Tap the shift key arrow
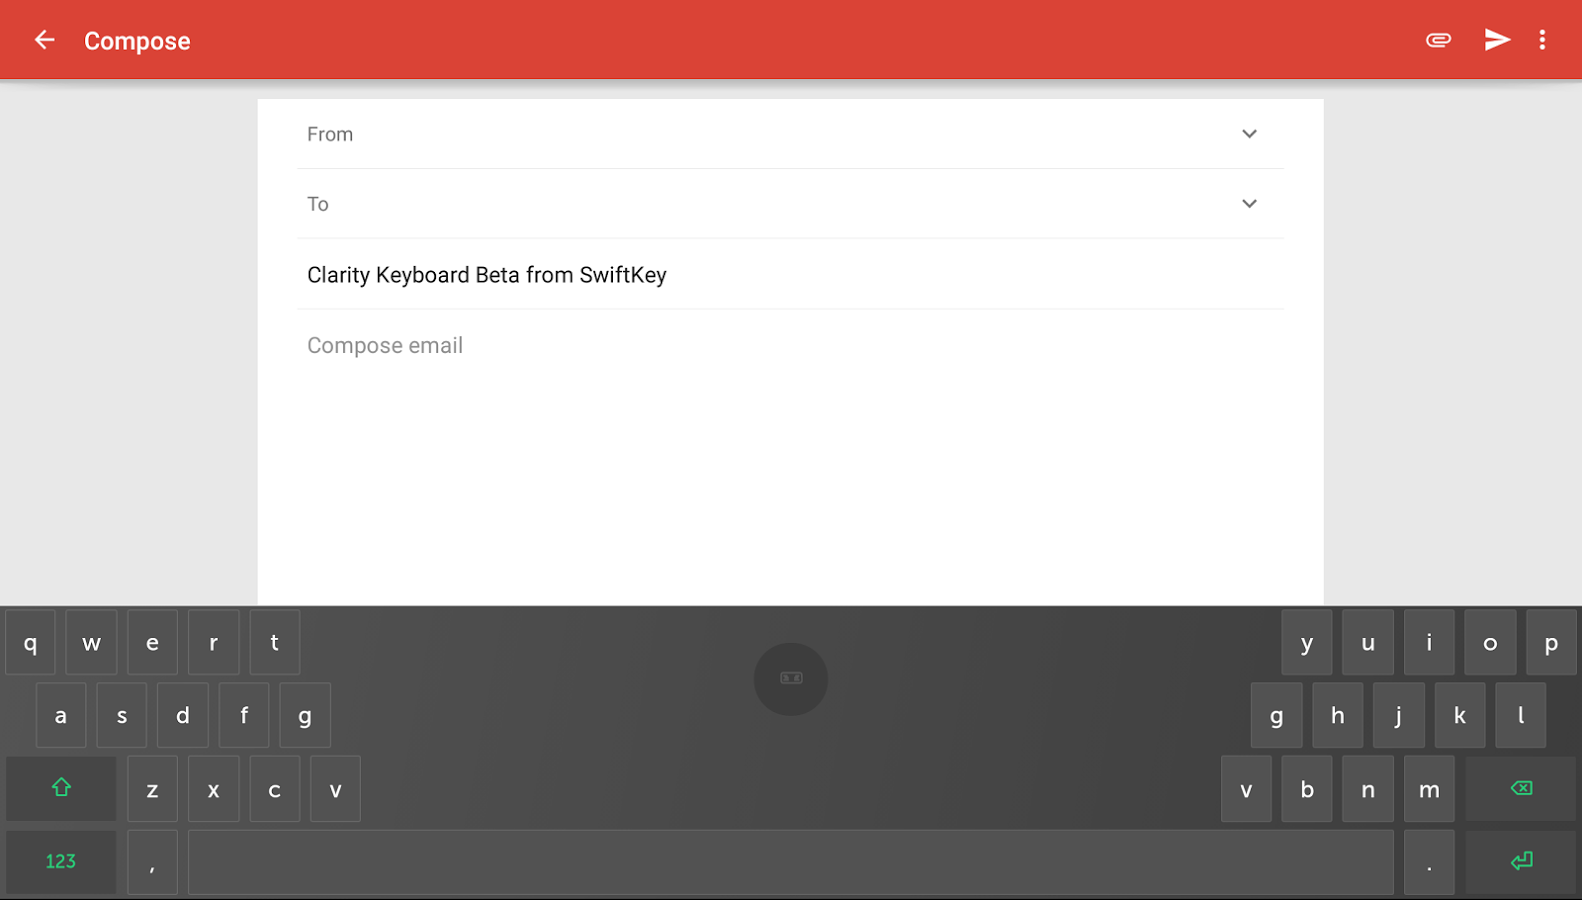Viewport: 1582px width, 900px height. 61,788
